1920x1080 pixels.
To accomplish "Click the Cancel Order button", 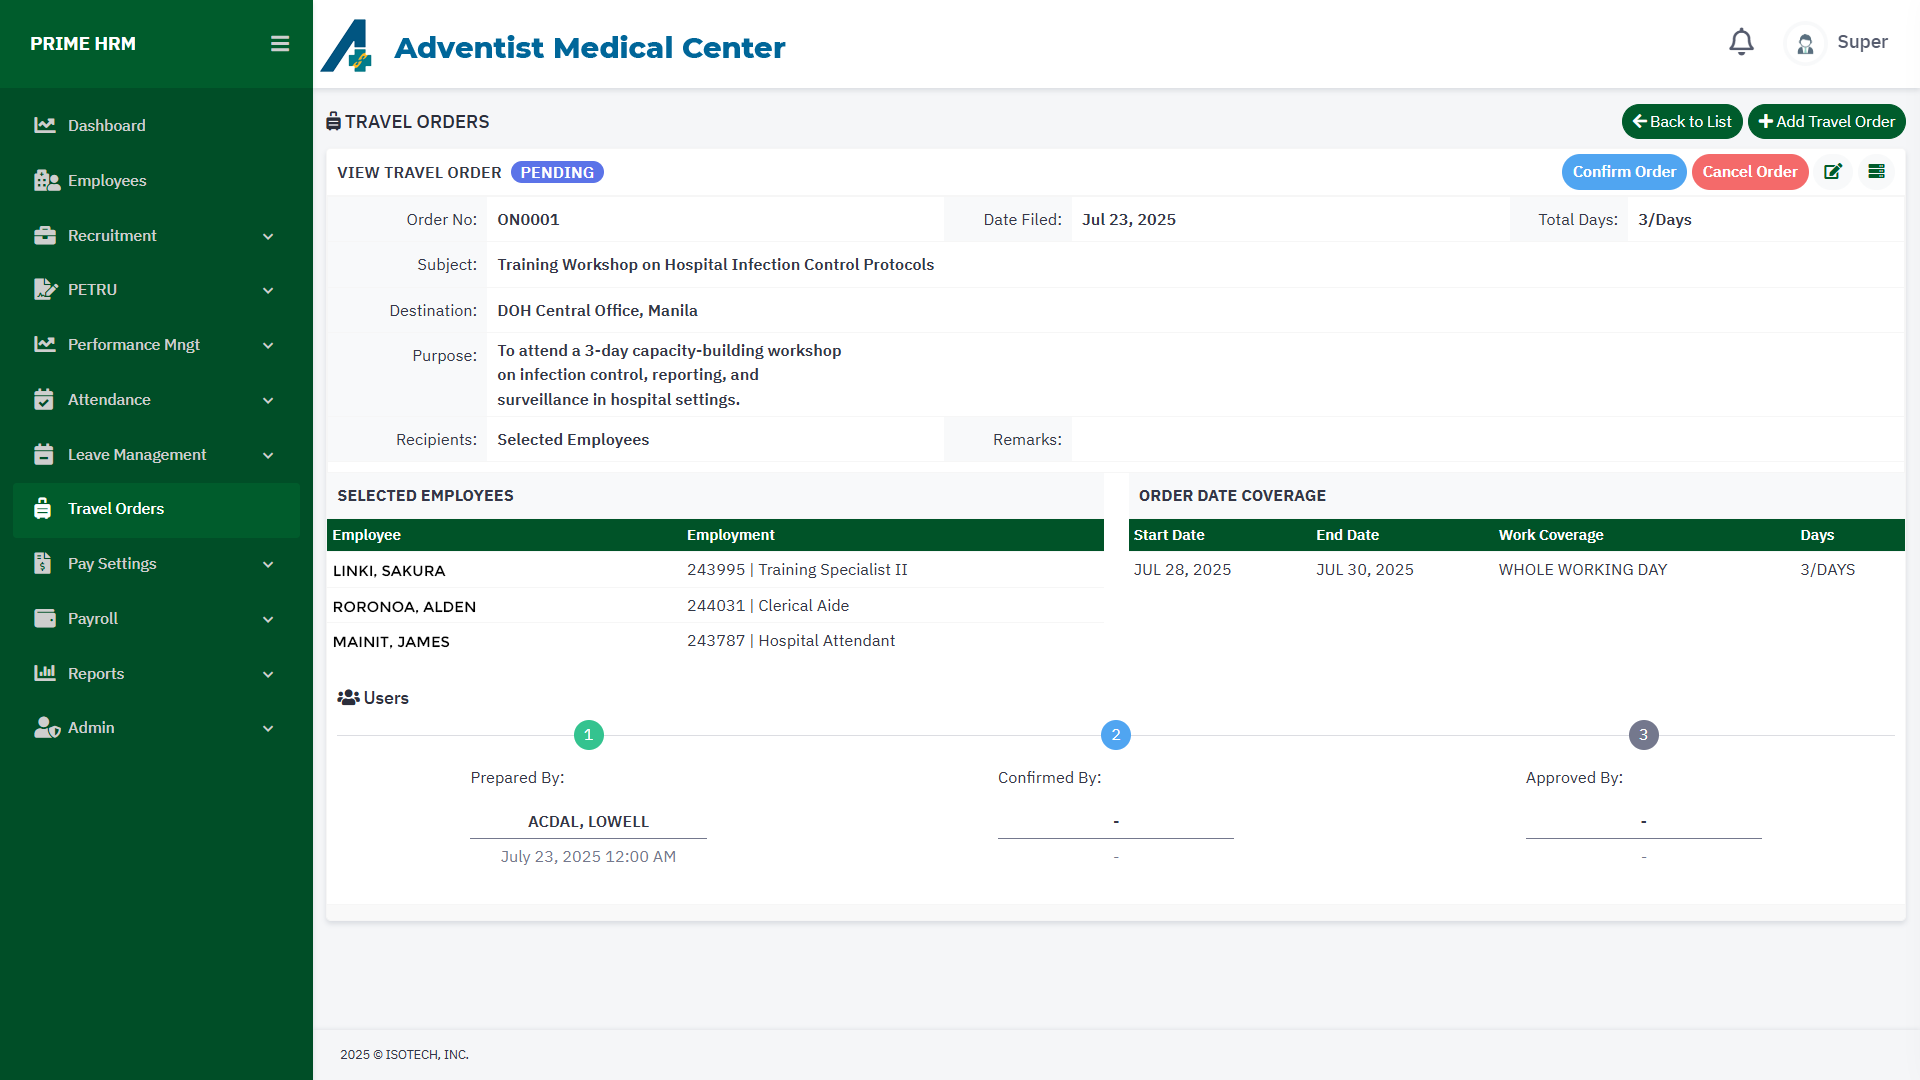I will click(1749, 172).
